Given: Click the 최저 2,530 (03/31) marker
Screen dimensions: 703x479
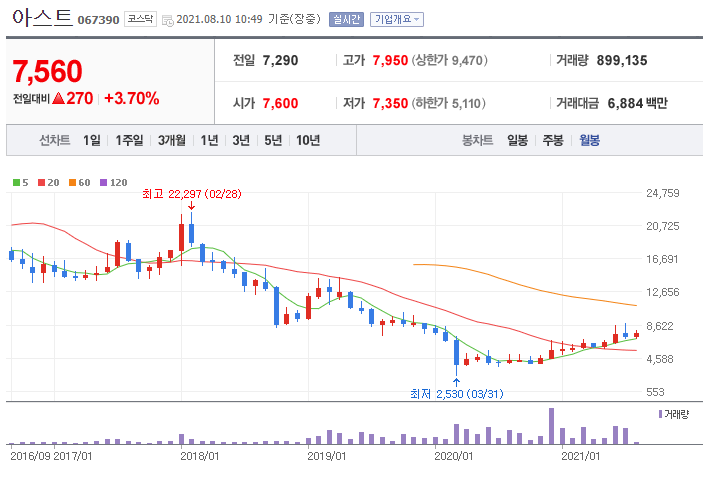Looking at the screenshot, I should (x=457, y=394).
